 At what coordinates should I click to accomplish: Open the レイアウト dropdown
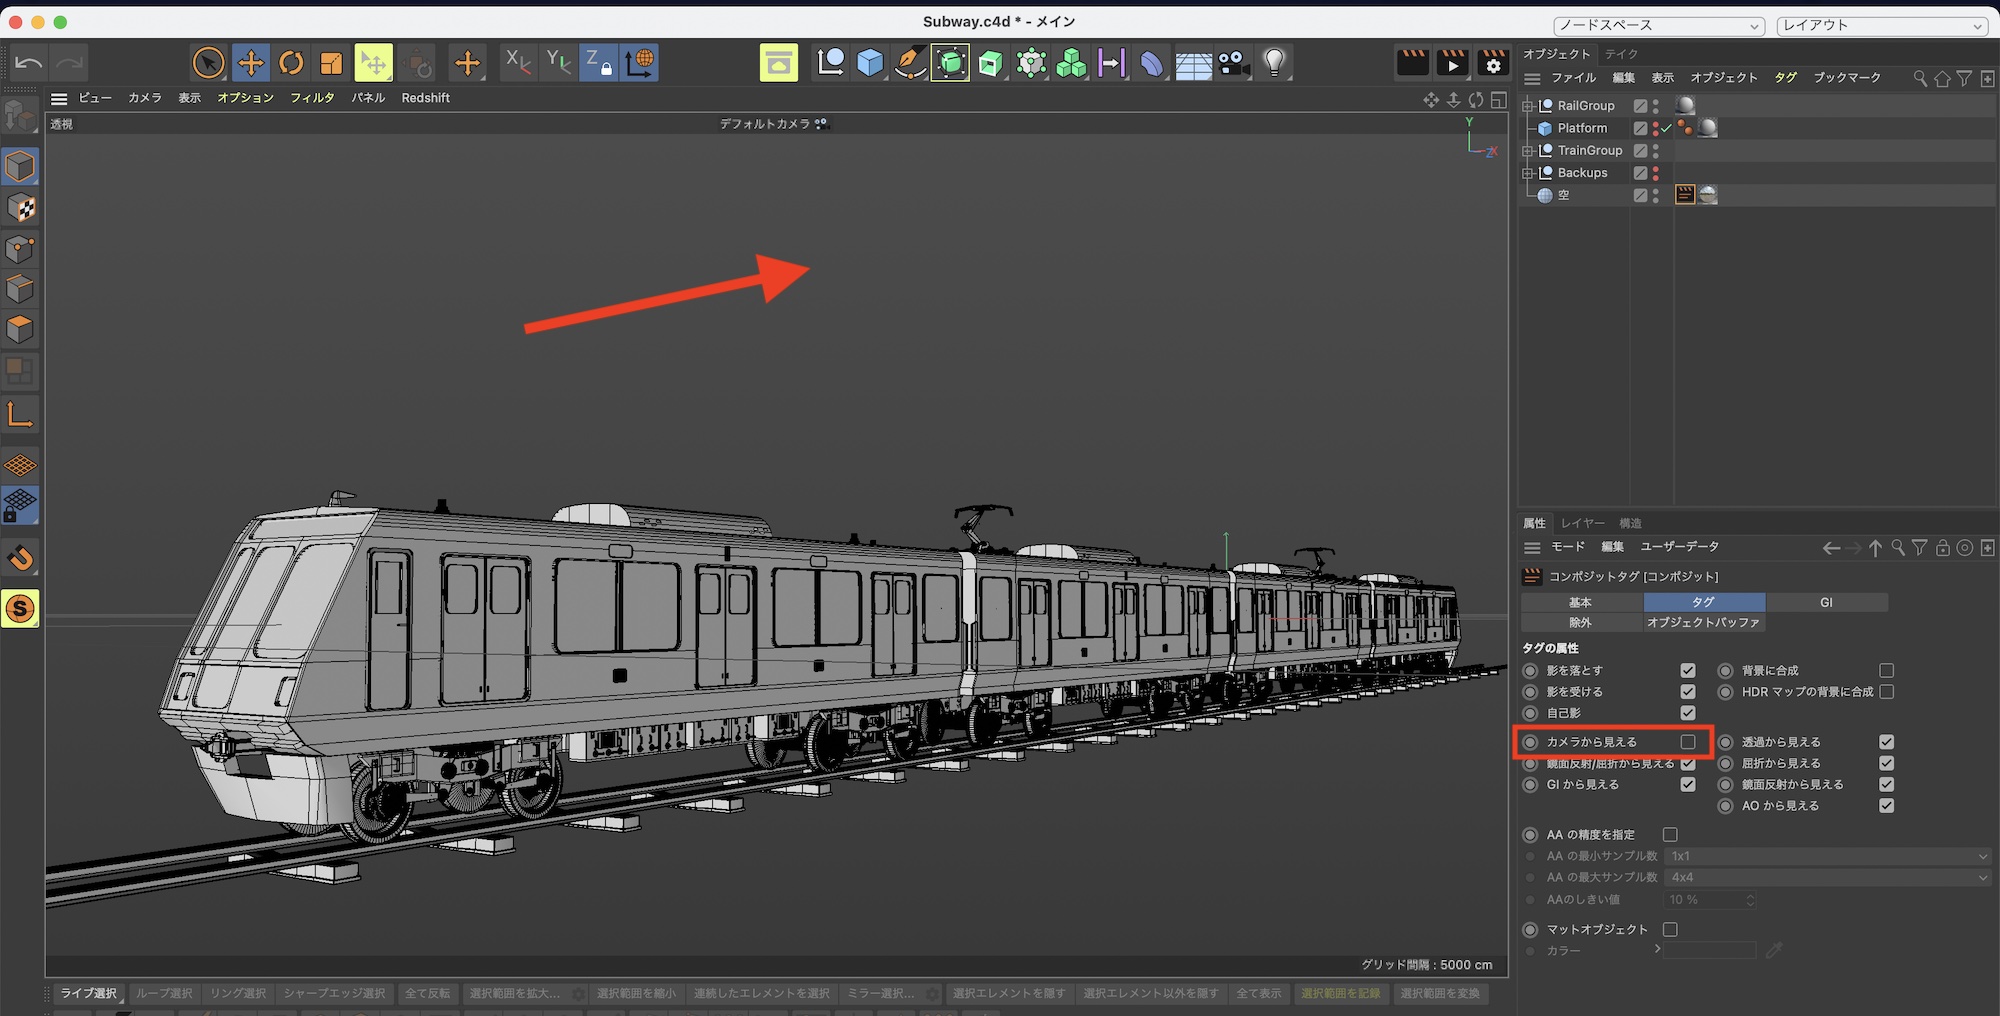1881,26
